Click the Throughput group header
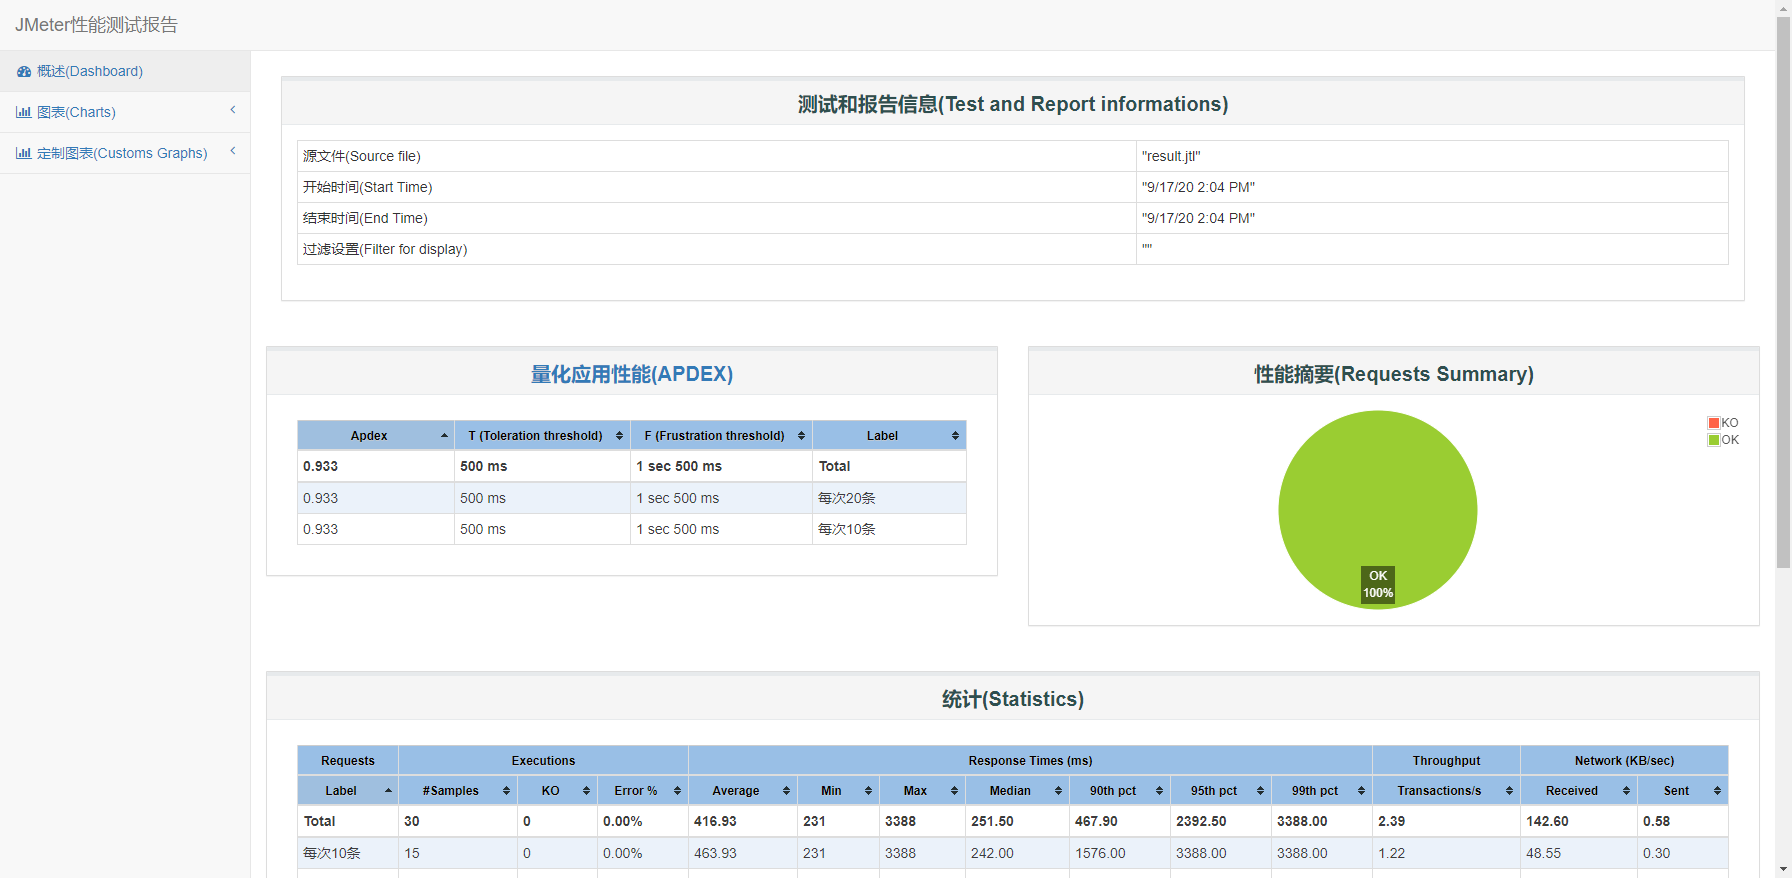This screenshot has width=1792, height=878. point(1446,761)
